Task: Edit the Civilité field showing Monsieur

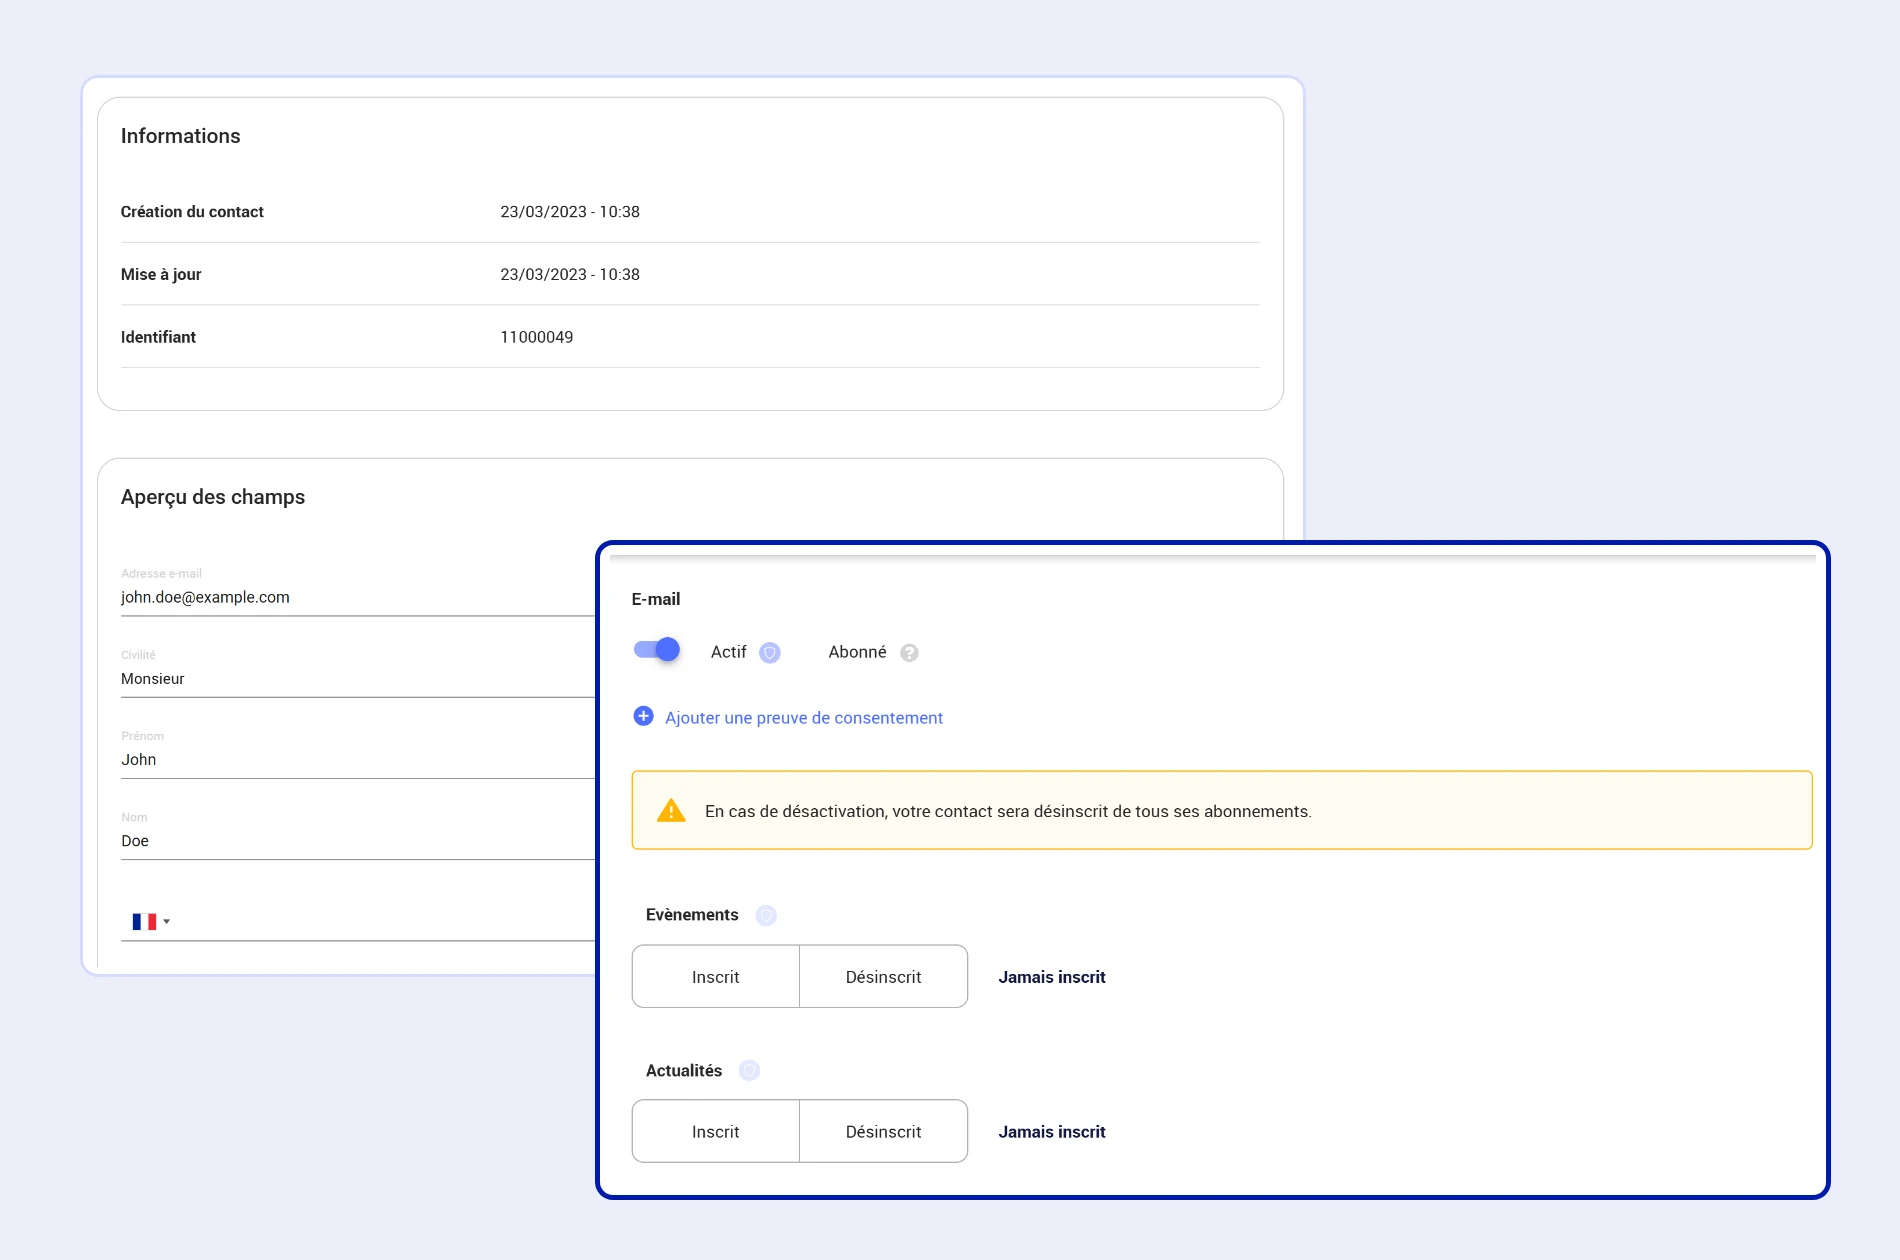Action: pos(358,678)
